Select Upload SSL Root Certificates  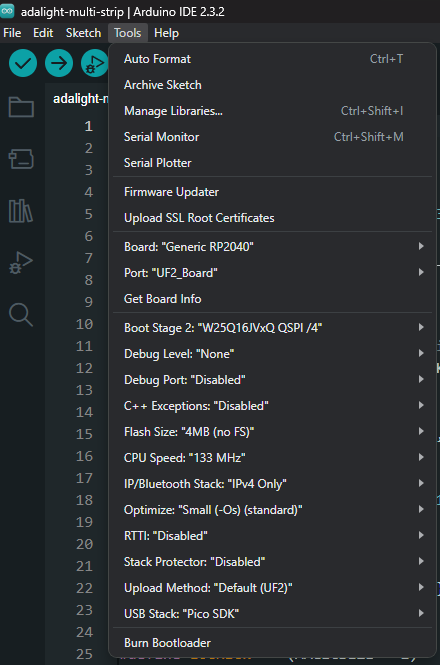[272, 218]
